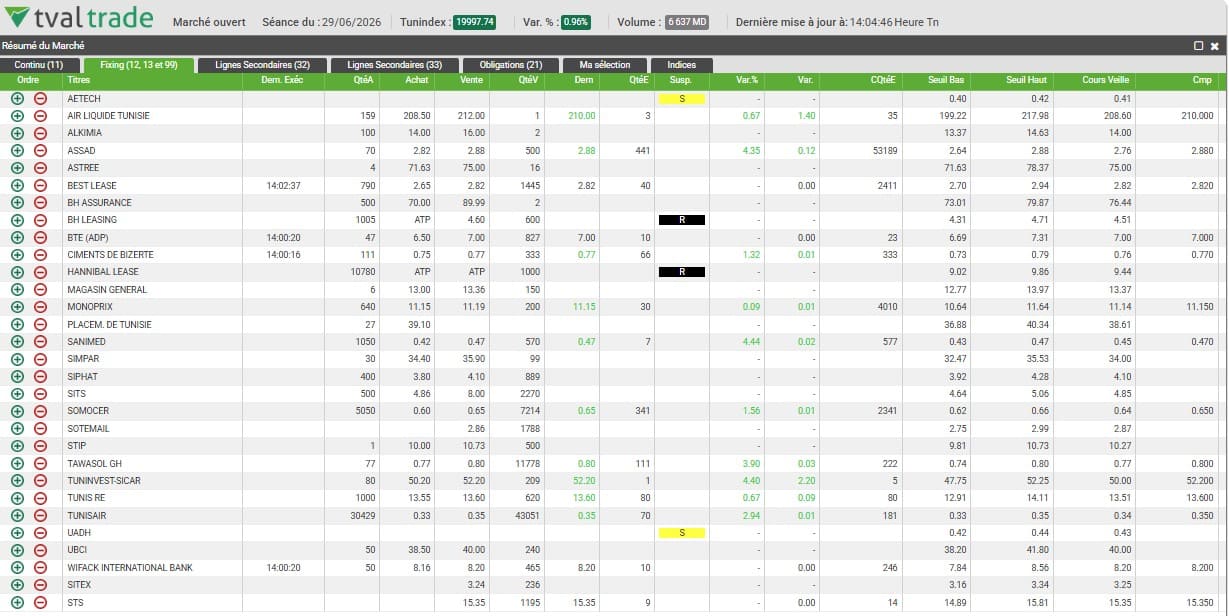Click the red minus icon for ASTREE
This screenshot has height=616, width=1229.
tap(40, 168)
